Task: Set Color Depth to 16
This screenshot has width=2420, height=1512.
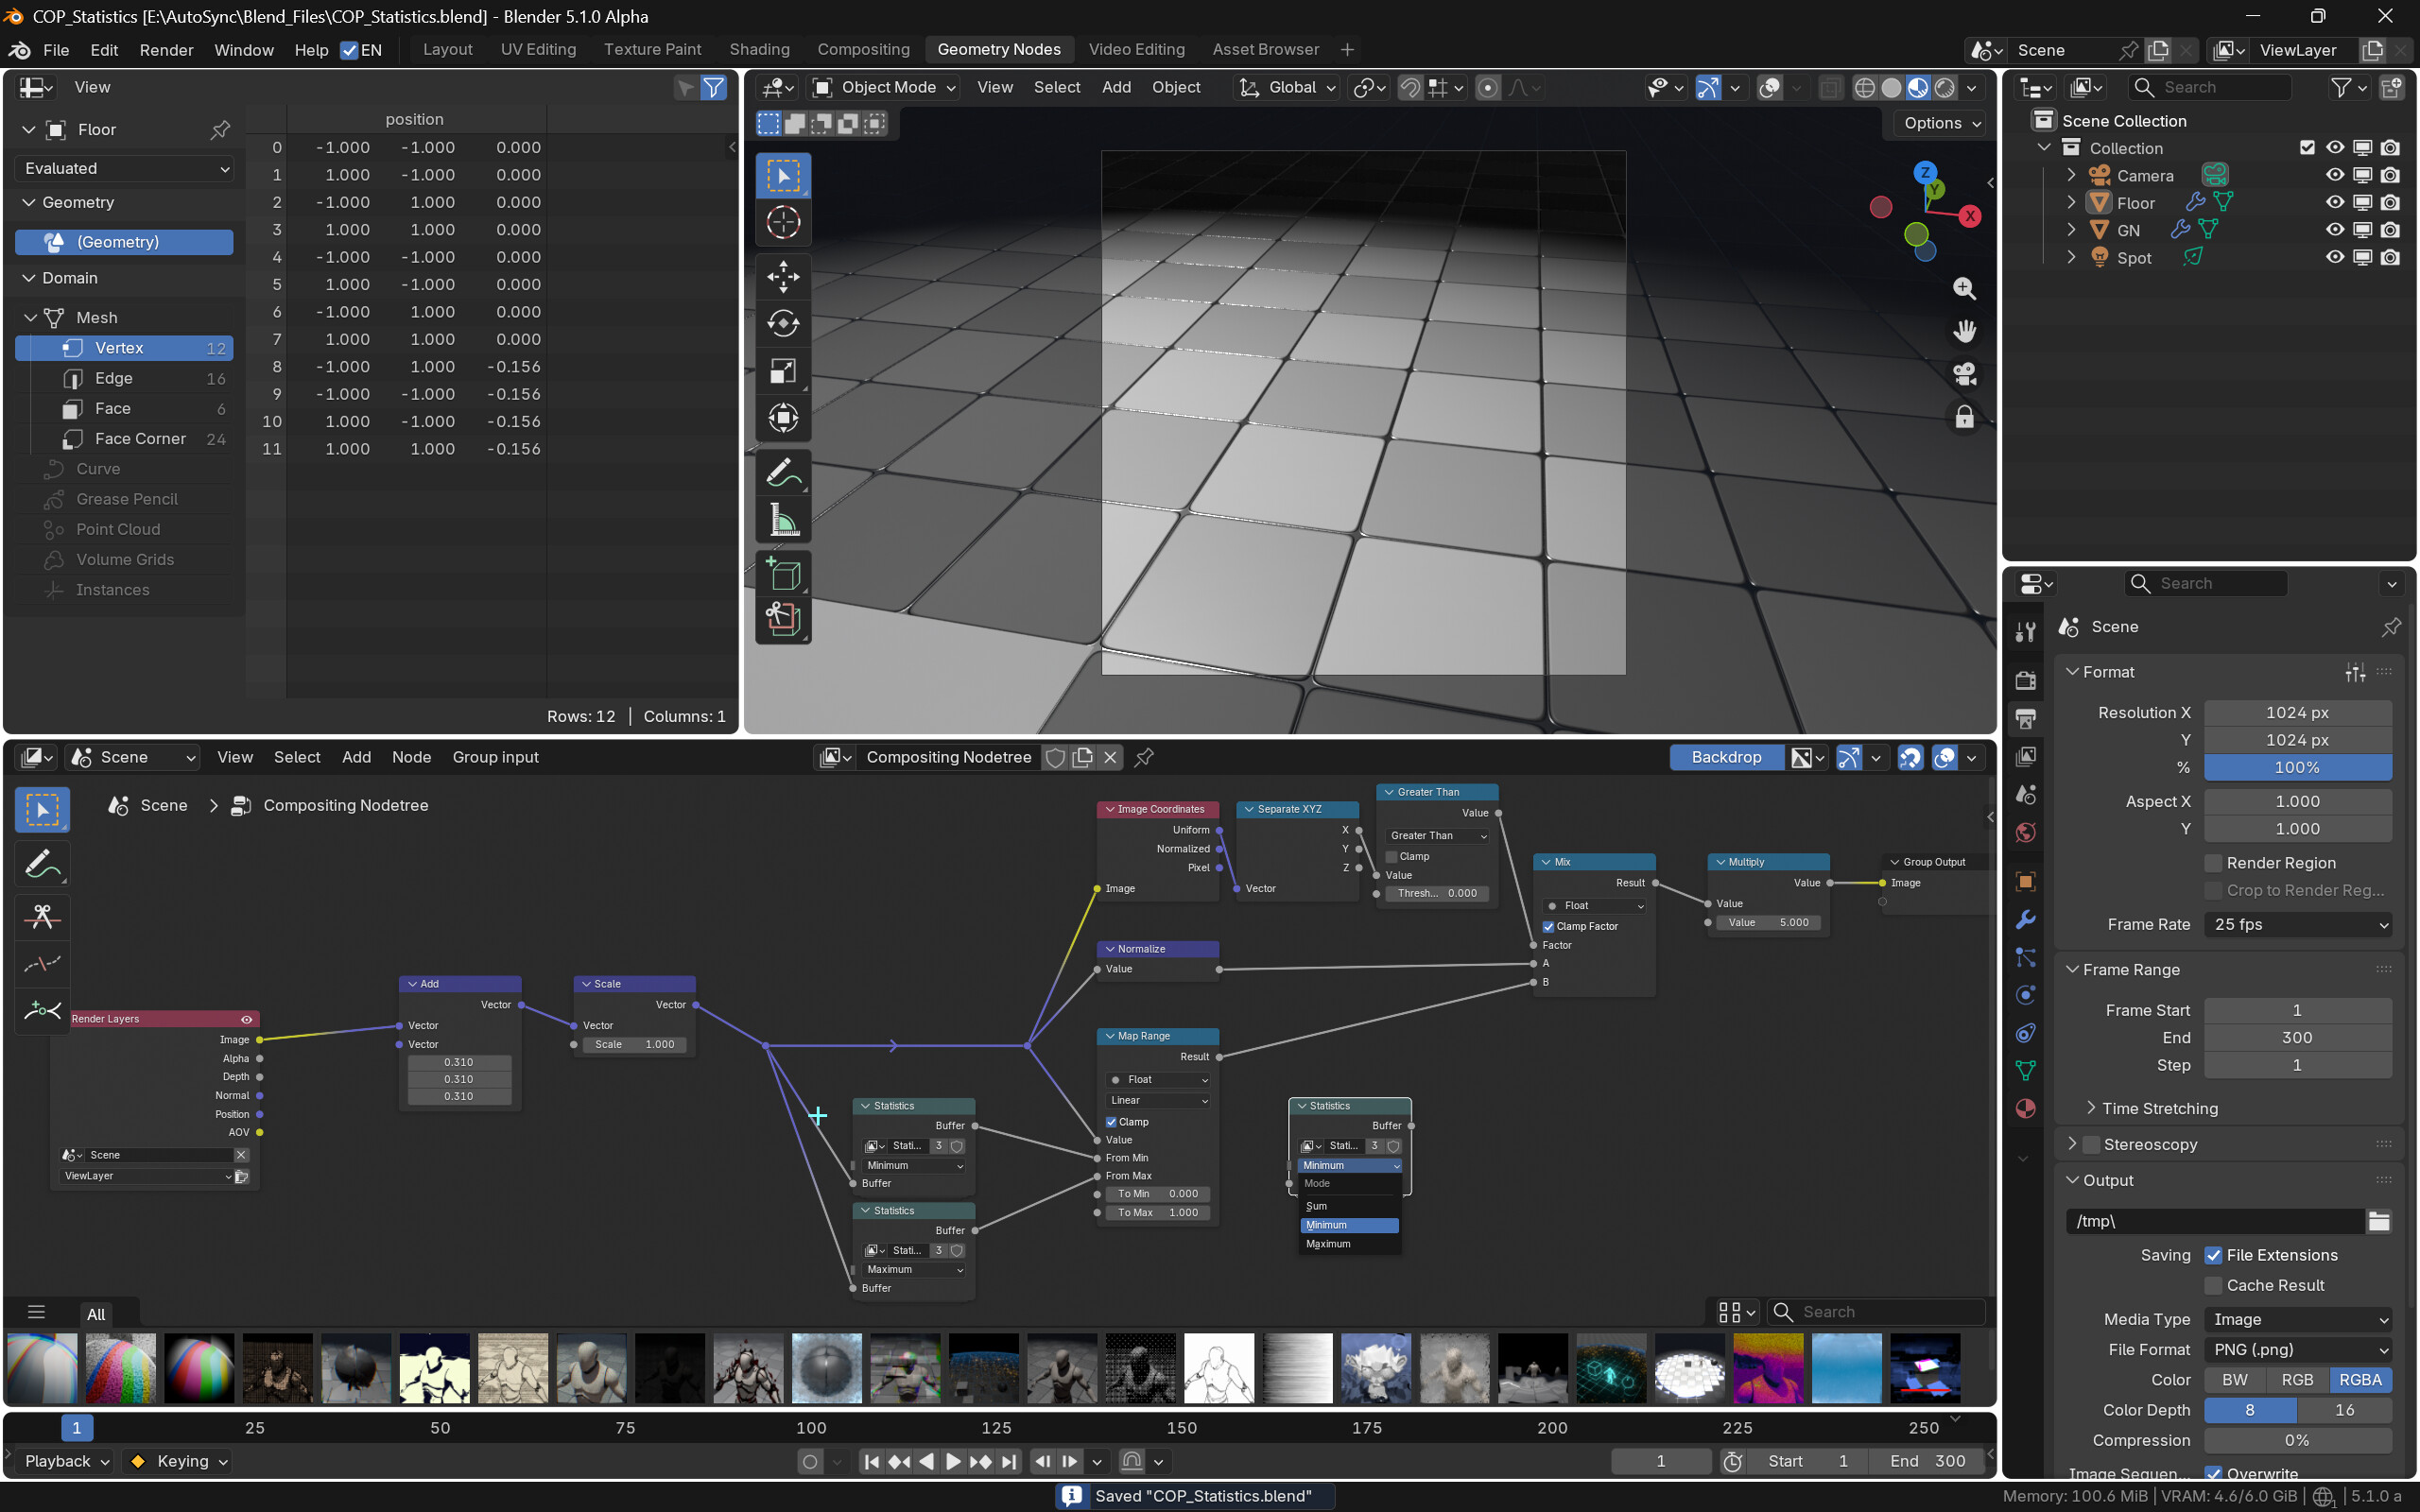Action: coord(2344,1410)
